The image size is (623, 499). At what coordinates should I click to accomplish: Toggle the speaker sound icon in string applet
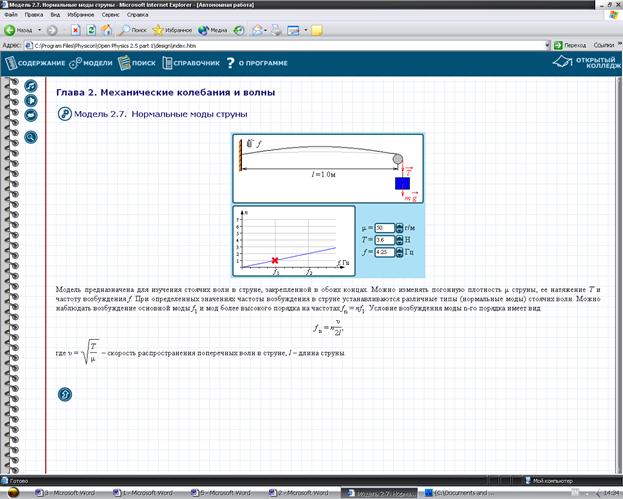tap(250, 143)
